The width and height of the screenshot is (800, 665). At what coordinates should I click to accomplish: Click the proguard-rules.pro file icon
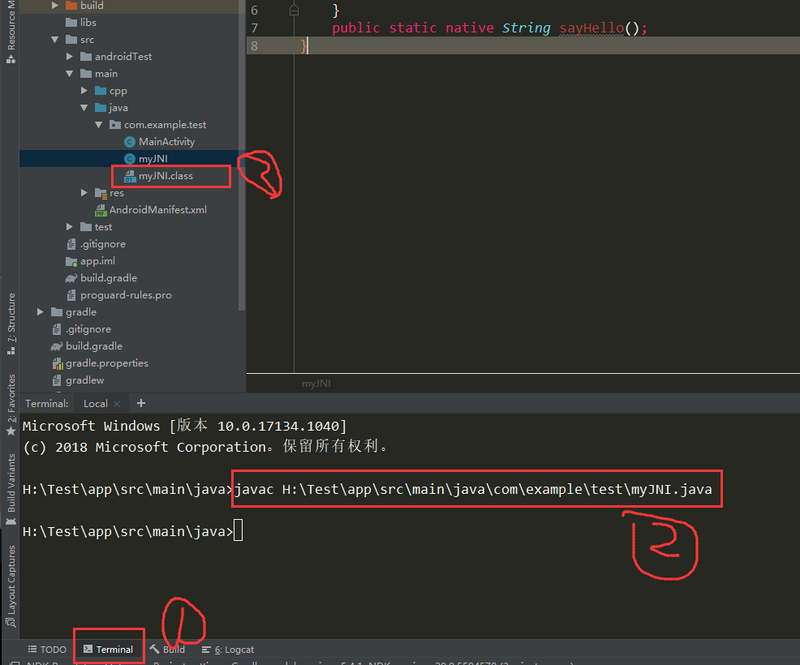(71, 295)
